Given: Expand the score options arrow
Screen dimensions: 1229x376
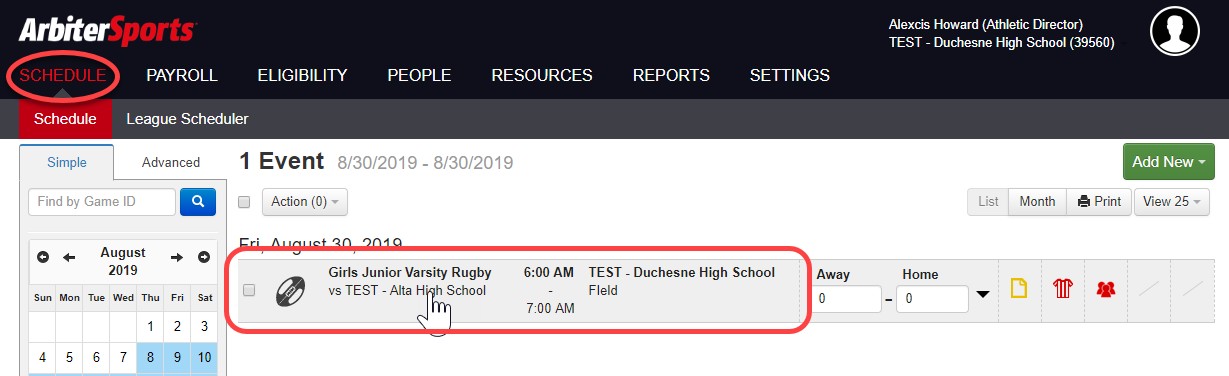Looking at the screenshot, I should (983, 294).
